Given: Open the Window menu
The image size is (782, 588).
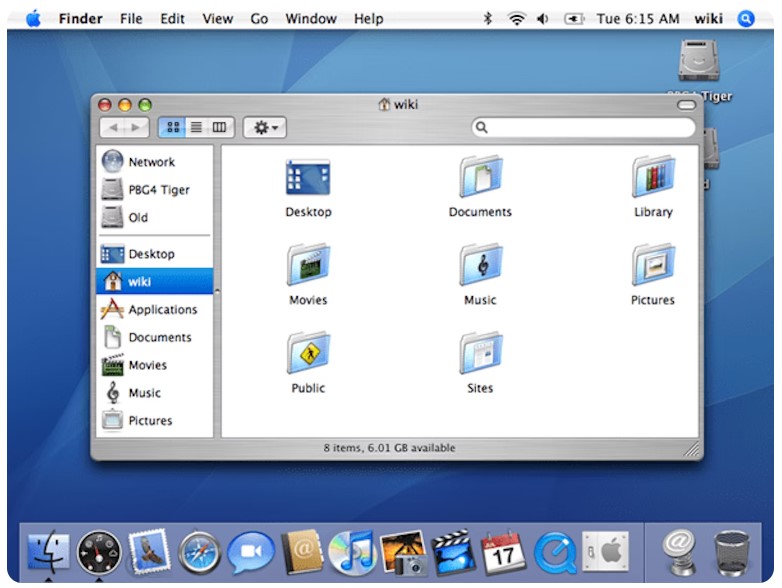Looking at the screenshot, I should (x=311, y=19).
